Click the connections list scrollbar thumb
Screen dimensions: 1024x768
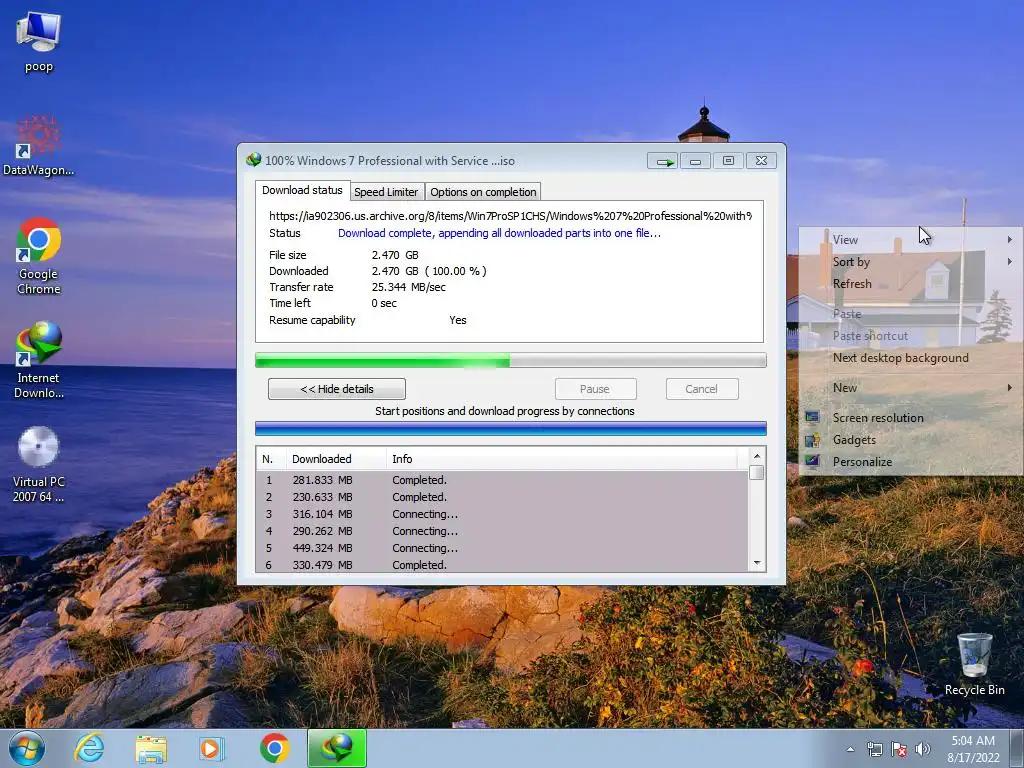[x=757, y=472]
